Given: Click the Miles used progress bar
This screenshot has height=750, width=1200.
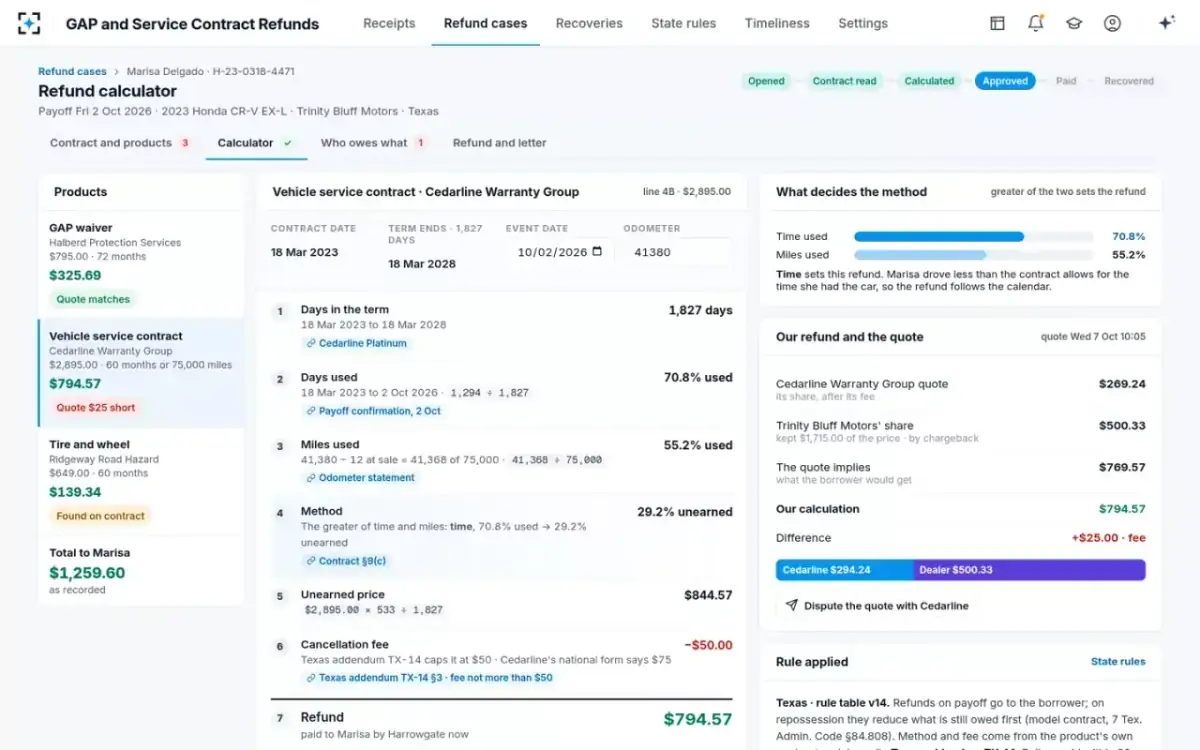Looking at the screenshot, I should [973, 255].
